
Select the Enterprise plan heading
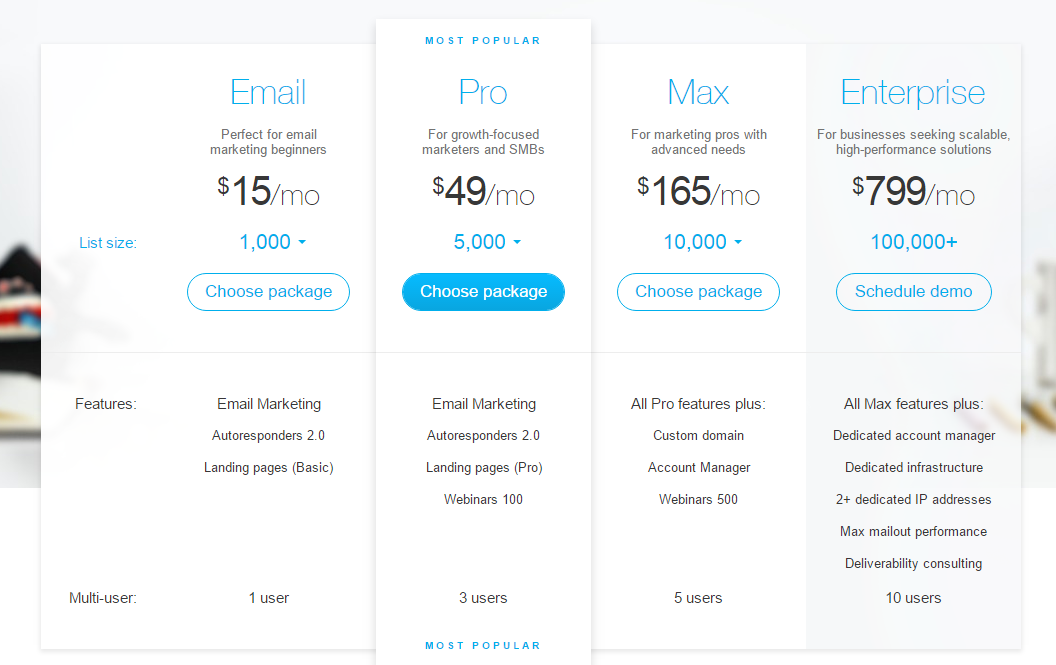(913, 93)
